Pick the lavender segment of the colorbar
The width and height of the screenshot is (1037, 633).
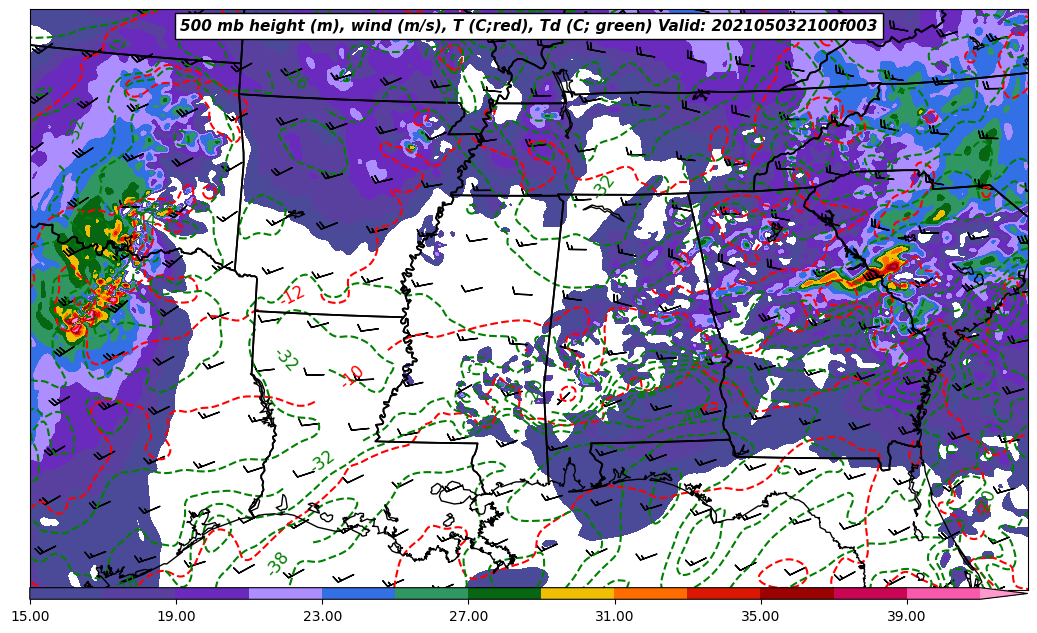pos(285,593)
